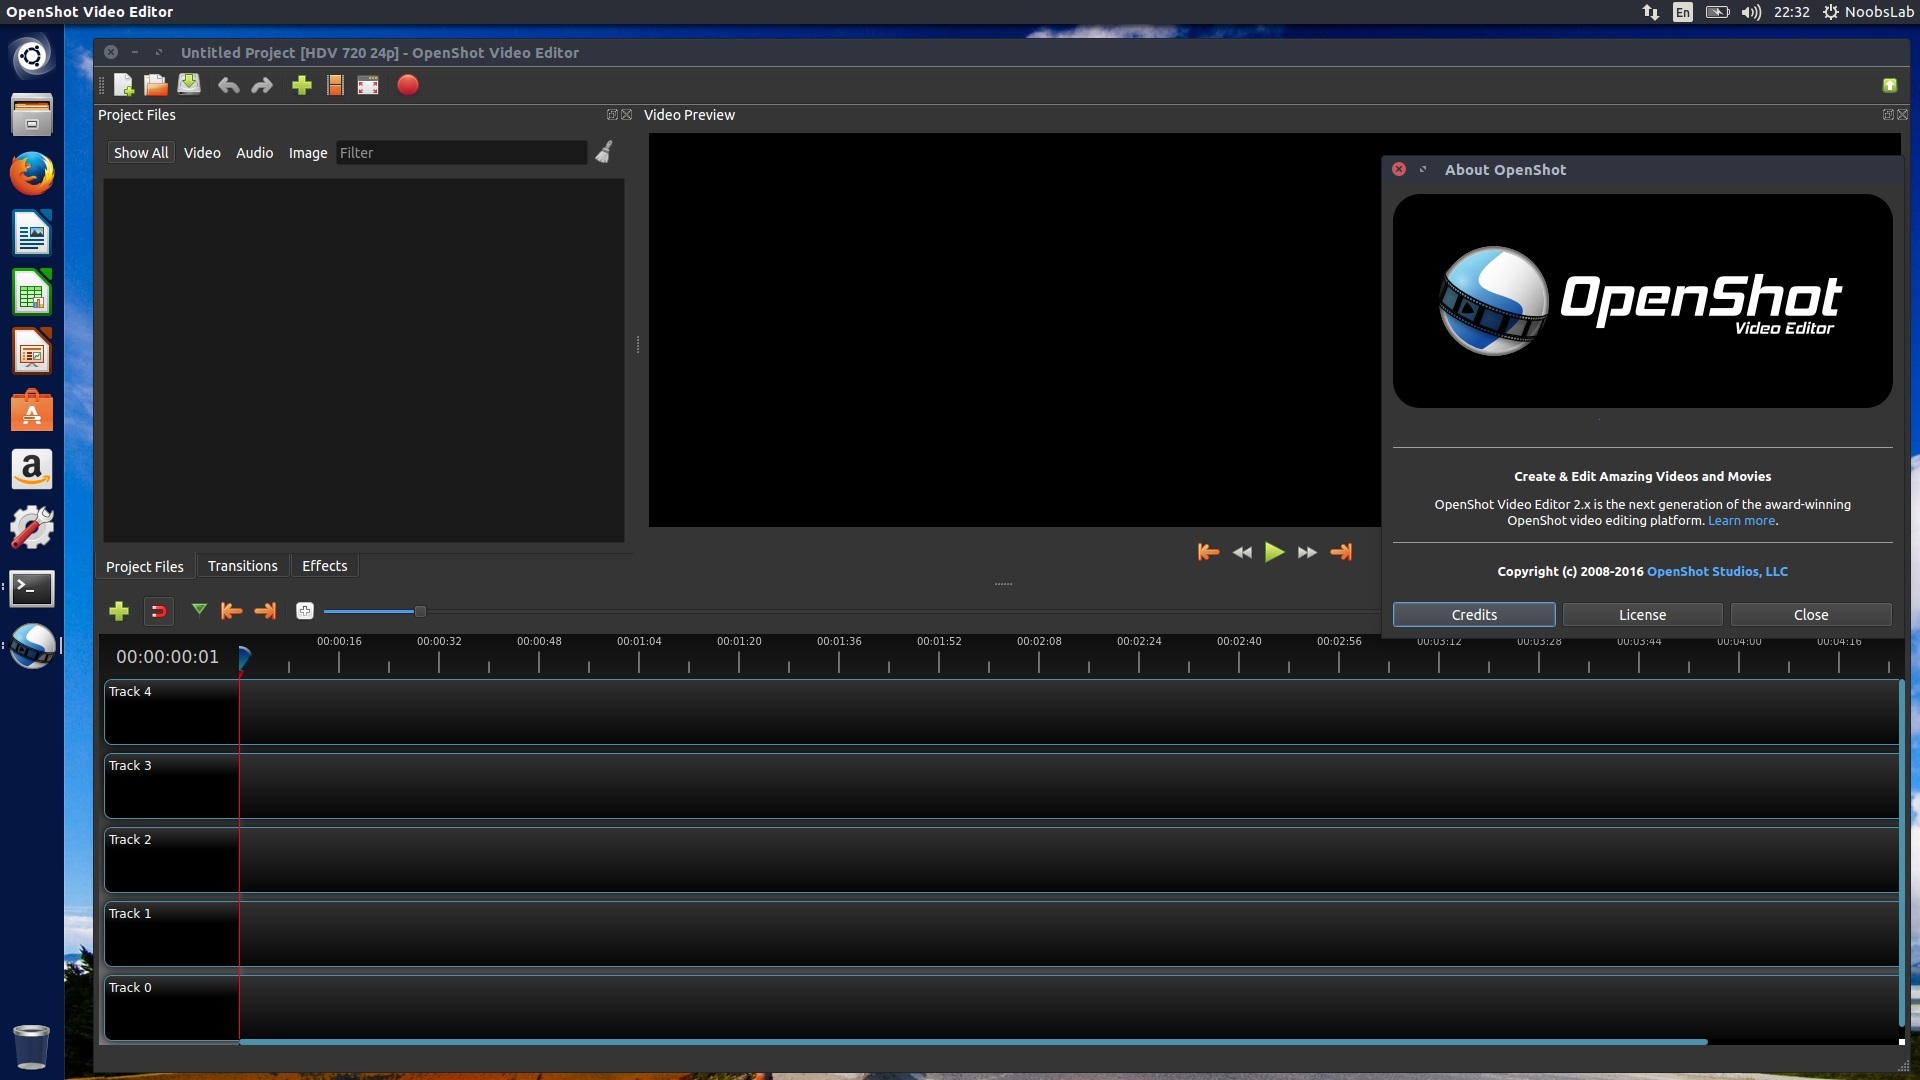This screenshot has height=1080, width=1920.
Task: Follow the Learn more link
Action: tap(1741, 520)
